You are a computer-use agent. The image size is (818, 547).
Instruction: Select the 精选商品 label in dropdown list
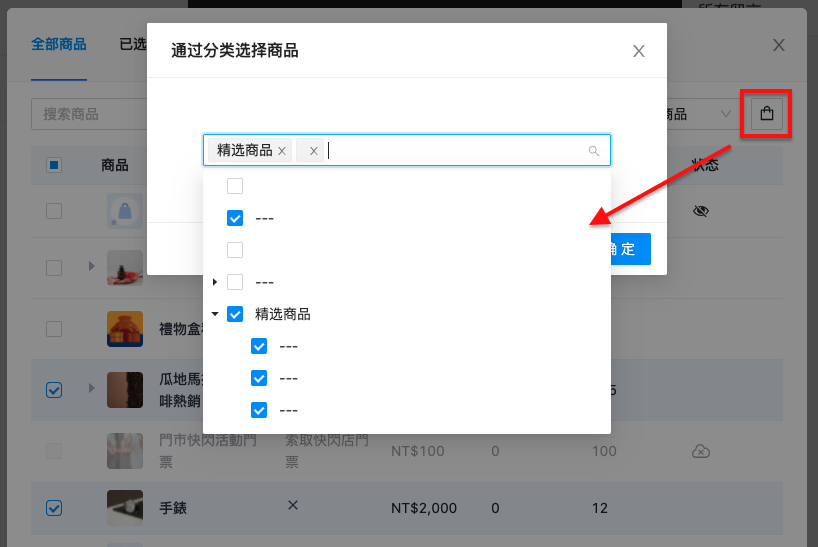(283, 314)
